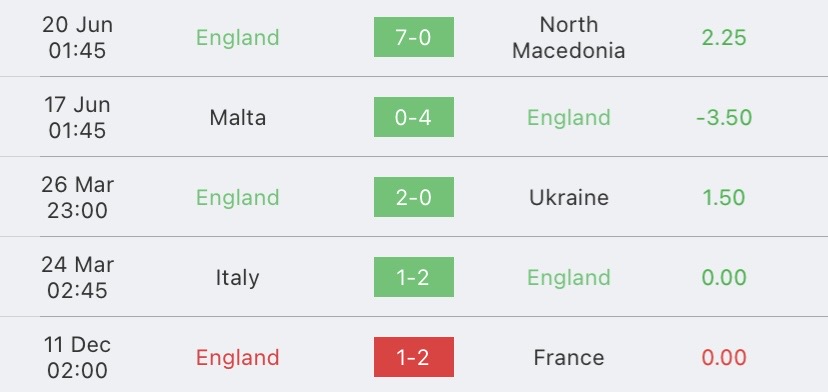Open the 2-0 score badge
Viewport: 828px width, 392px height.
pyautogui.click(x=413, y=197)
